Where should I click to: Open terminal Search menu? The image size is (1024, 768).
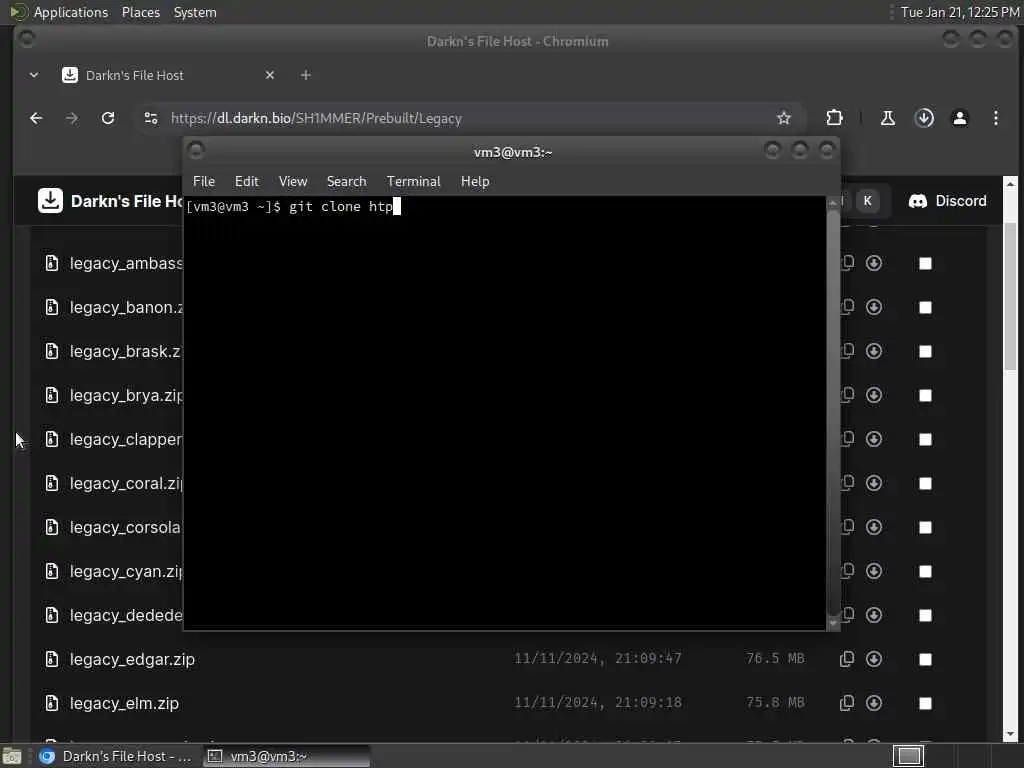click(347, 182)
